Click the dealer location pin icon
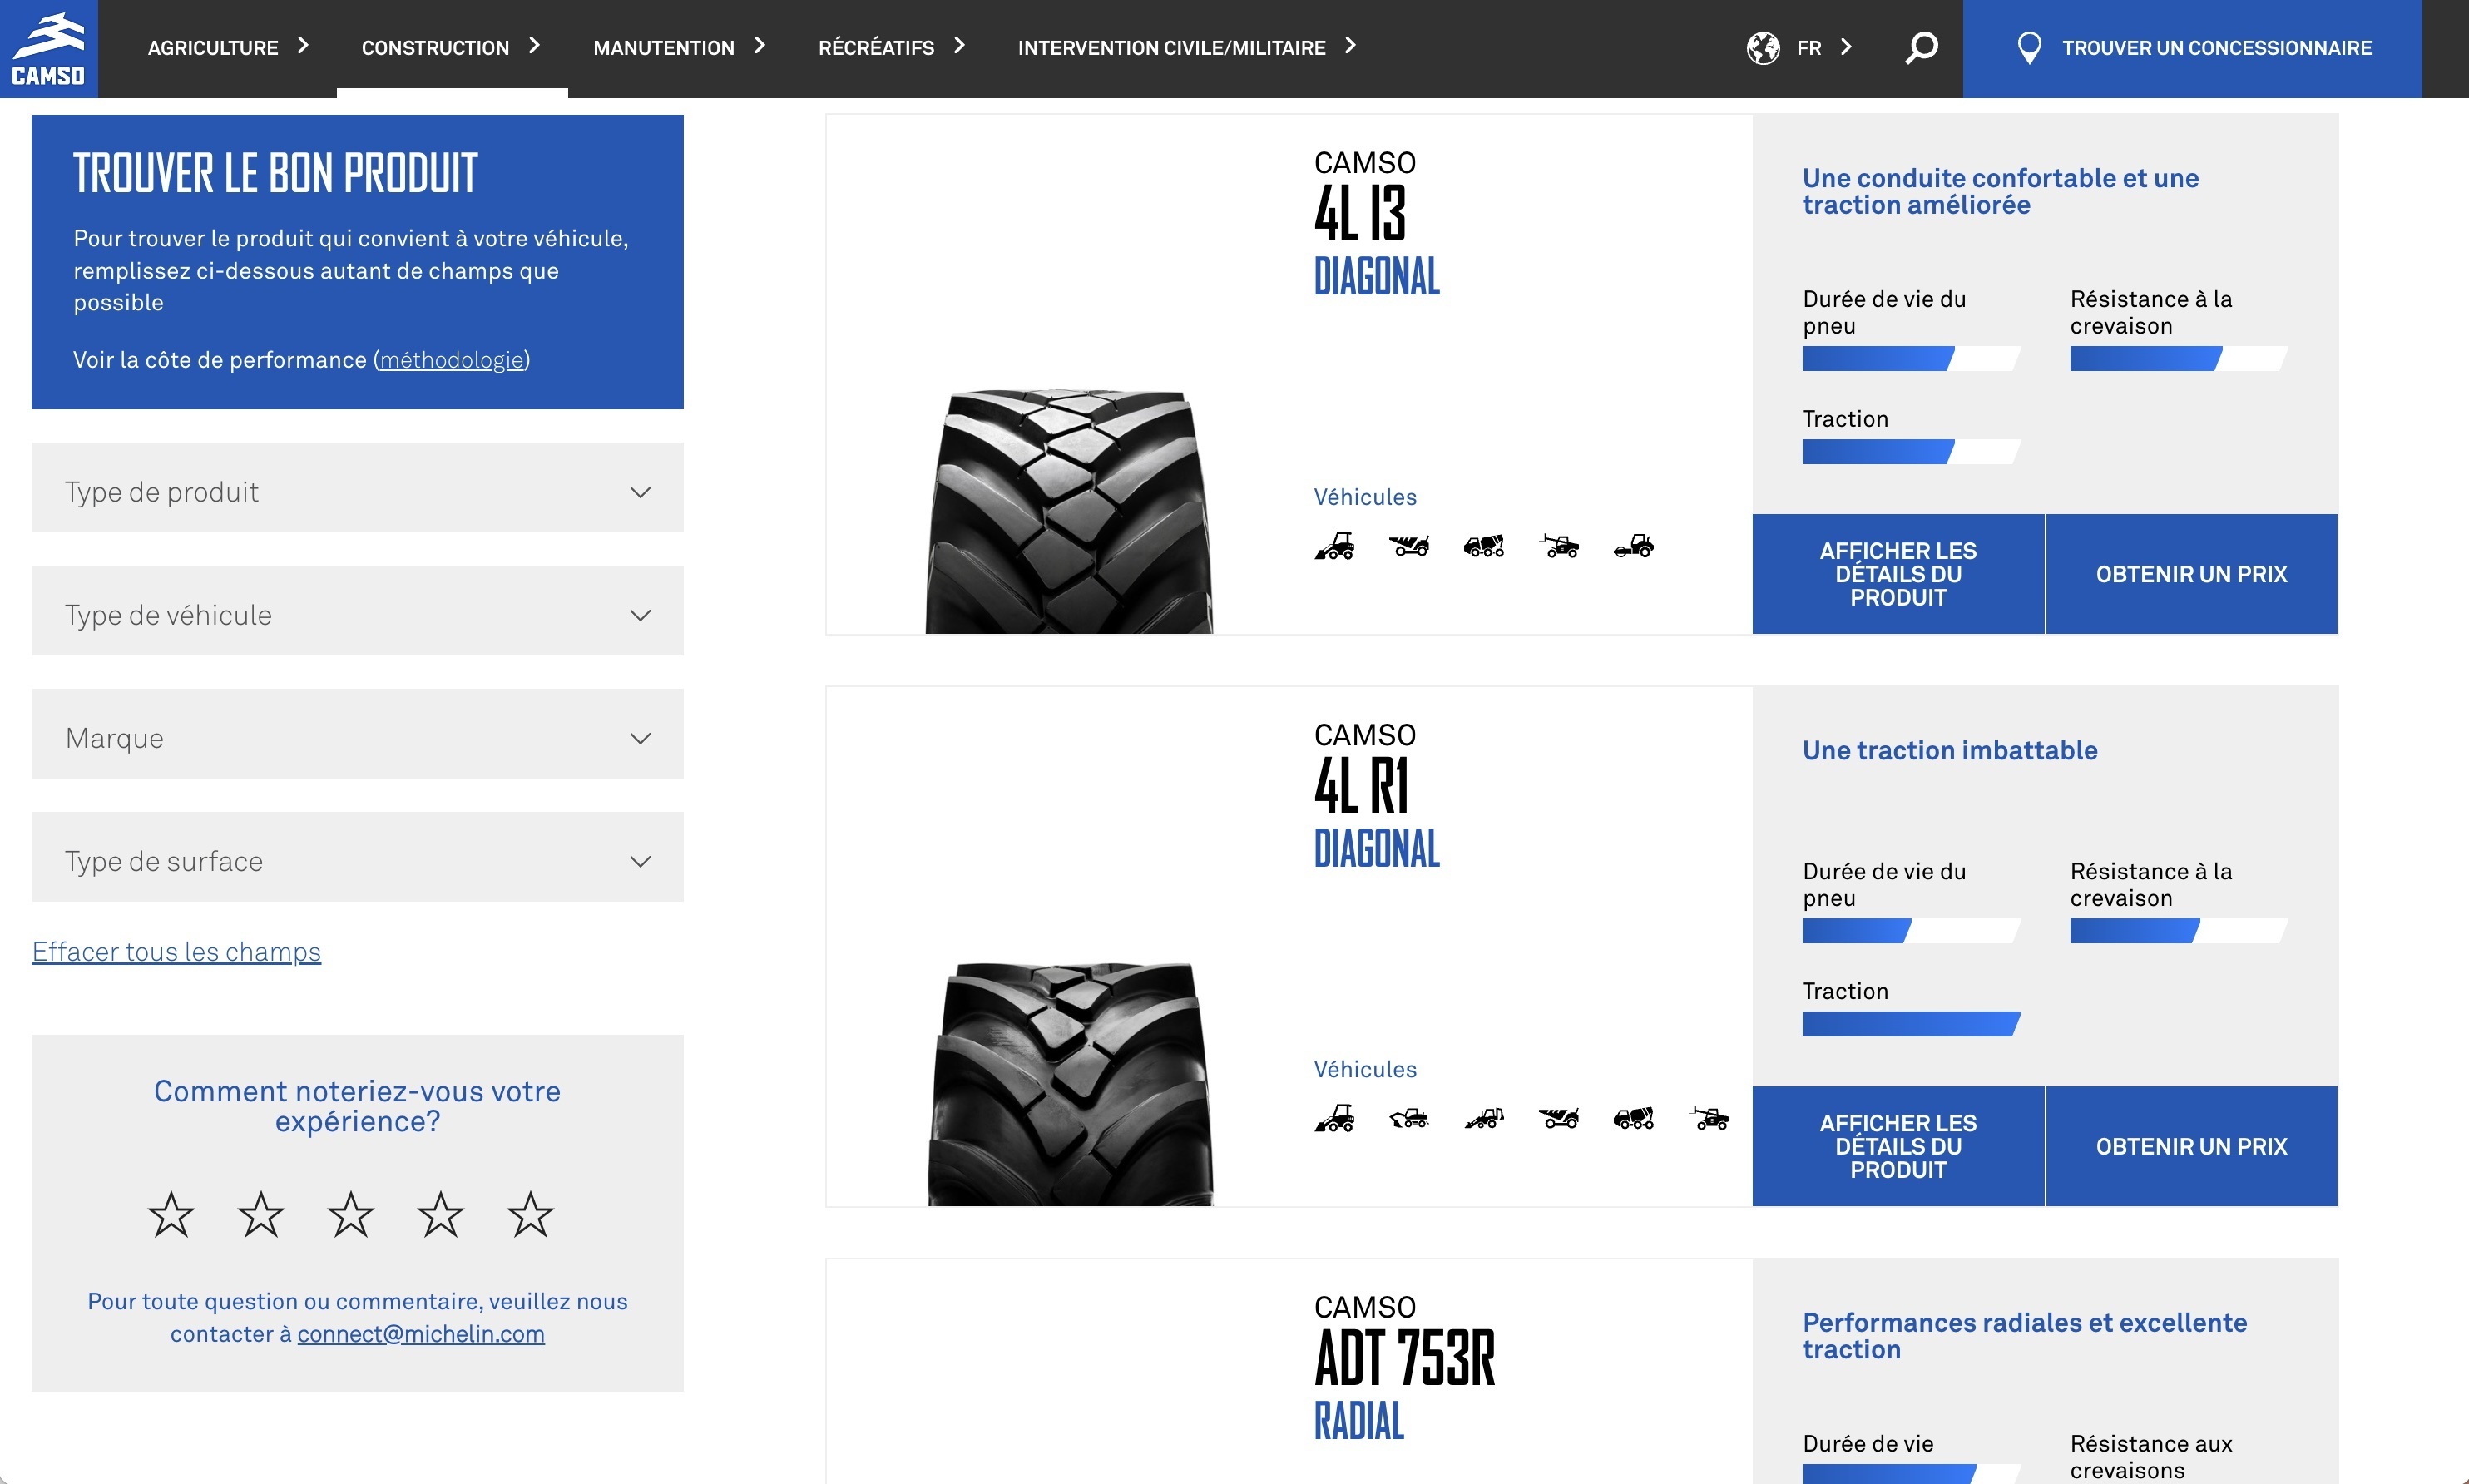 point(2028,47)
